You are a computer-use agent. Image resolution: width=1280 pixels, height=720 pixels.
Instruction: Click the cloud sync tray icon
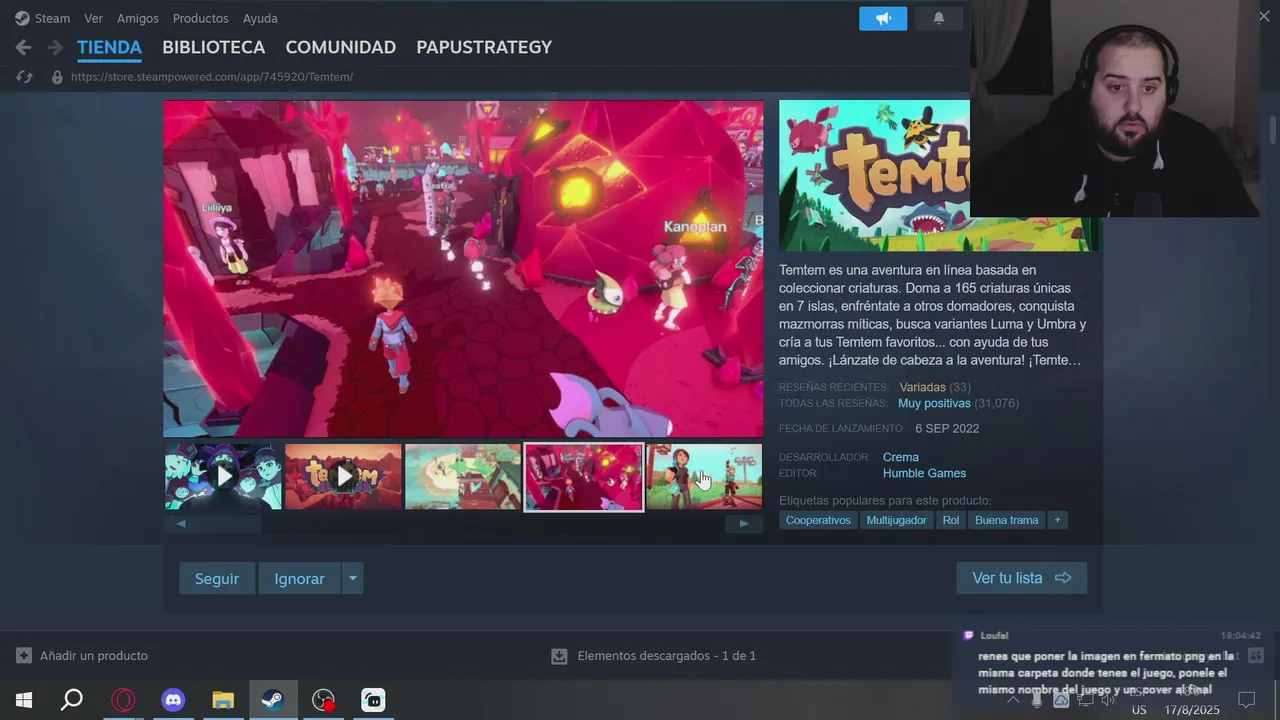(1061, 700)
